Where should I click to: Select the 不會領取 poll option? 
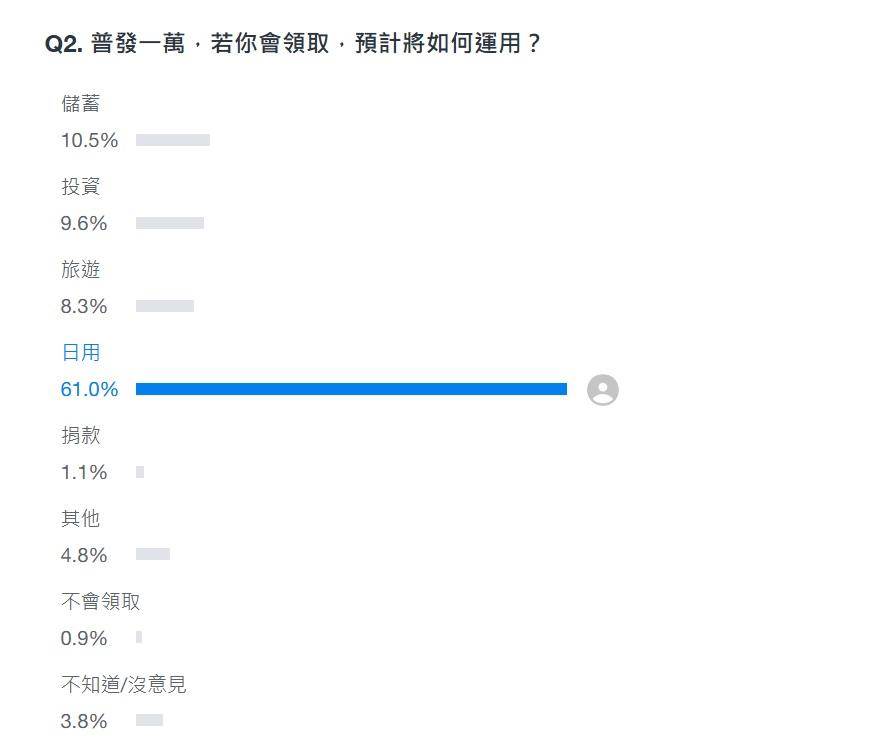[x=100, y=601]
